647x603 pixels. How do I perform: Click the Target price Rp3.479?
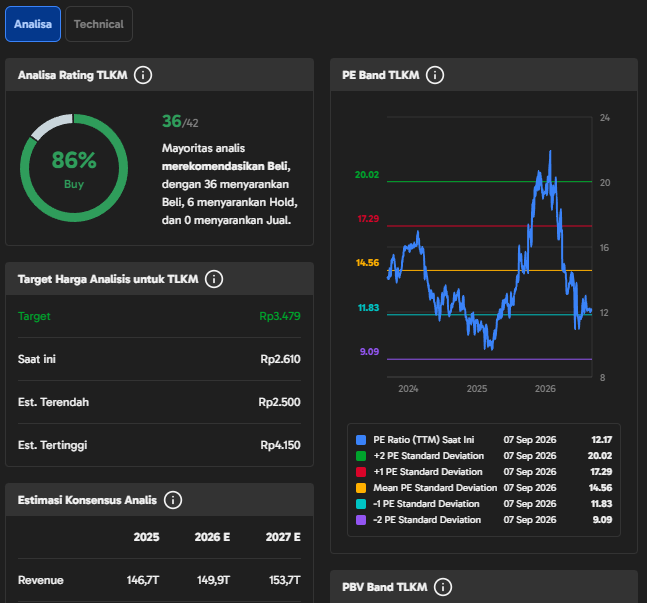coord(280,316)
